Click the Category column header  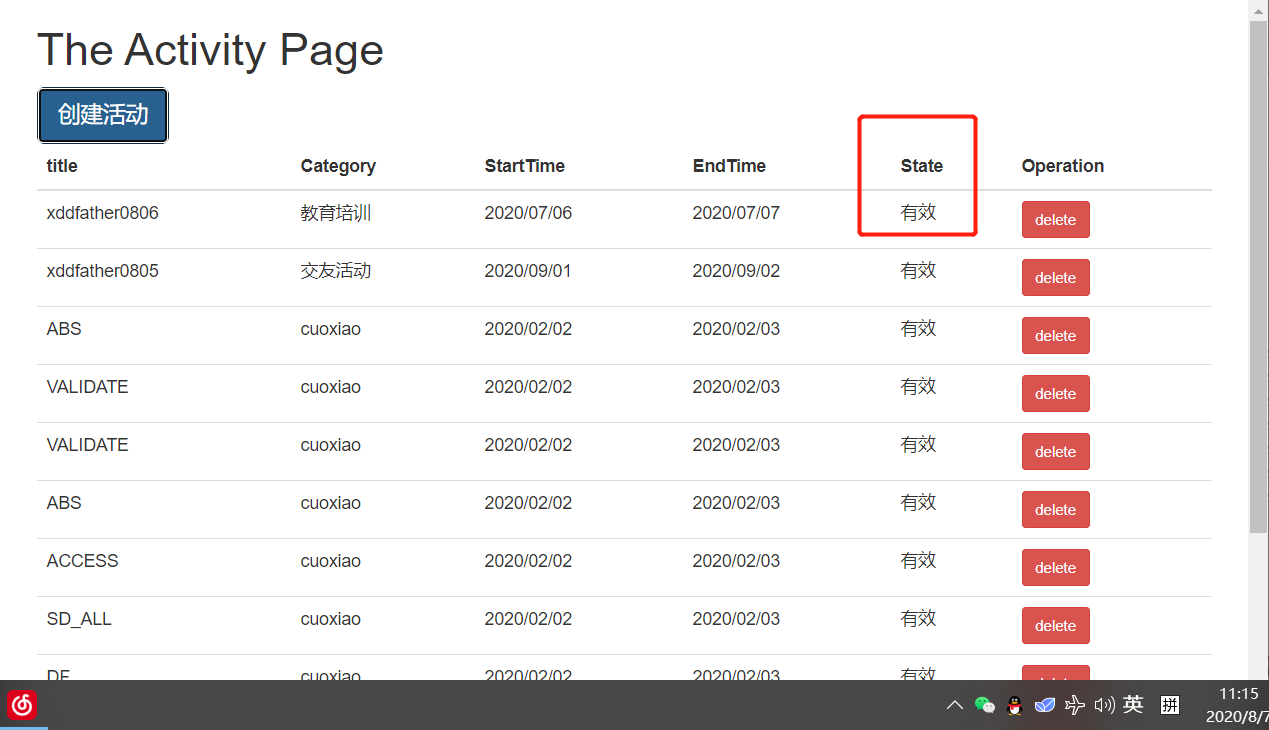[338, 166]
